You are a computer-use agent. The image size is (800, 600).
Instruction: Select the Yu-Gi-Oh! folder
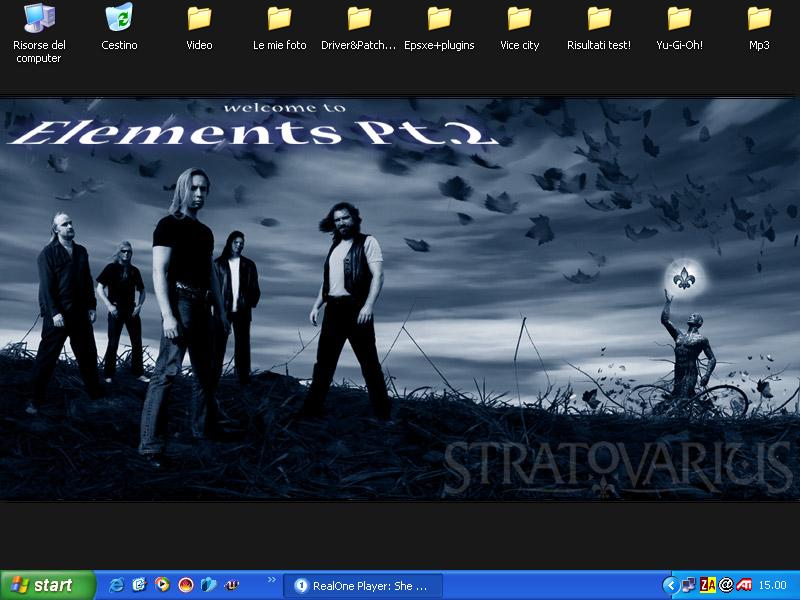[679, 19]
